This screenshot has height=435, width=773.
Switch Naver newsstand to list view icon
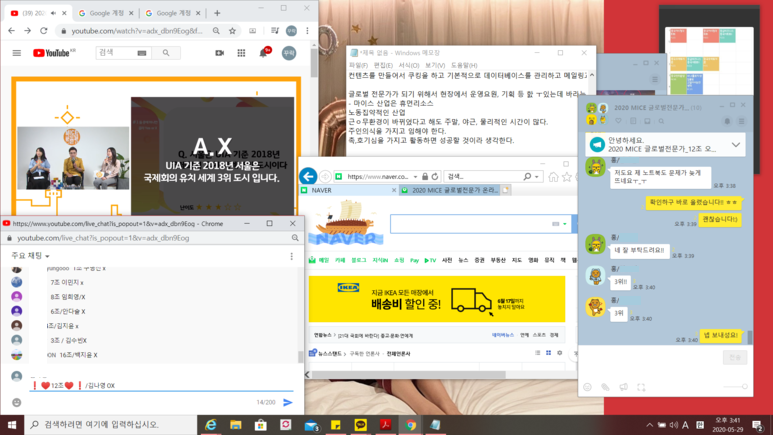(x=537, y=353)
